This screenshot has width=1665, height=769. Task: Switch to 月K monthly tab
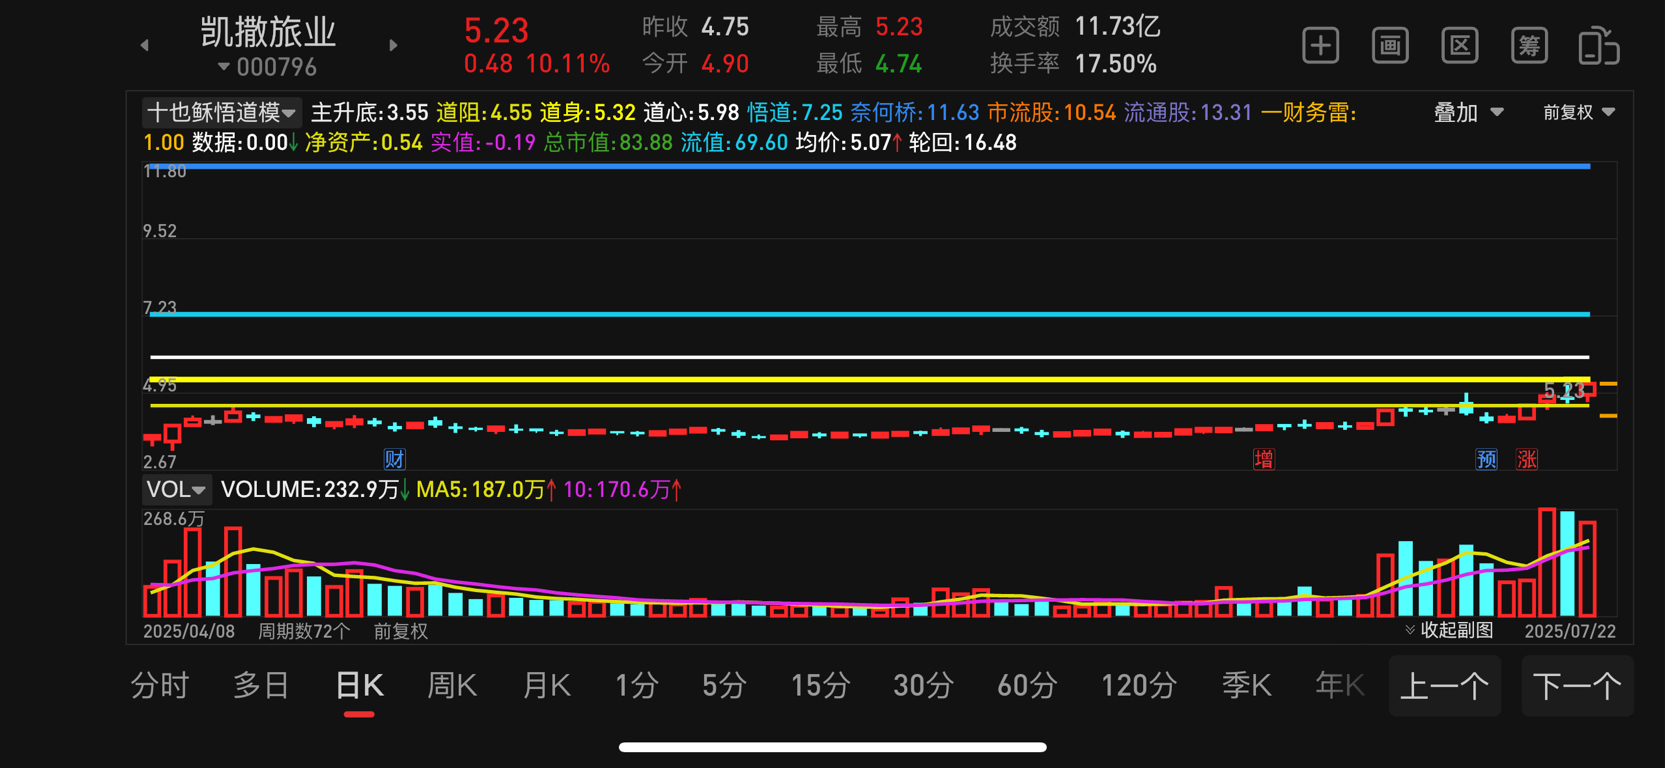coord(546,686)
